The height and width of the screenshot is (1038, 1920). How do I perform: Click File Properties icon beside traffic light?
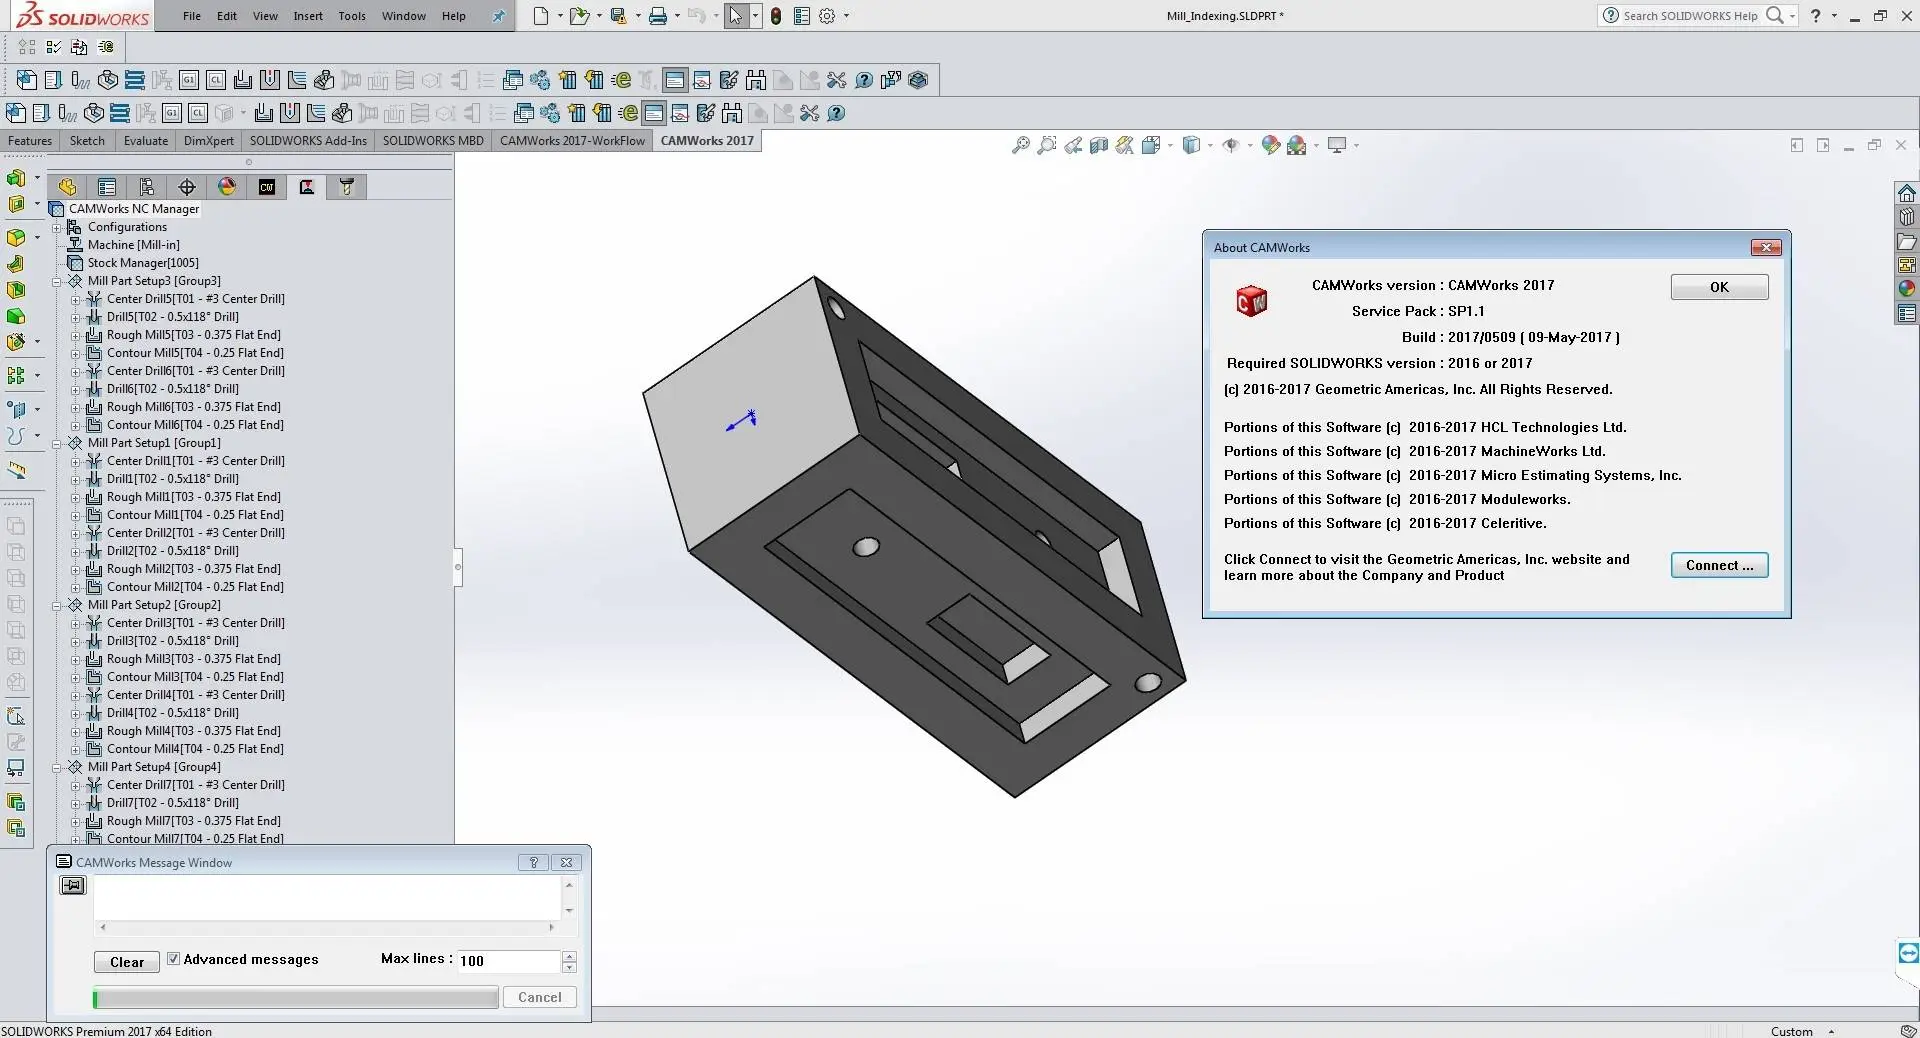801,16
